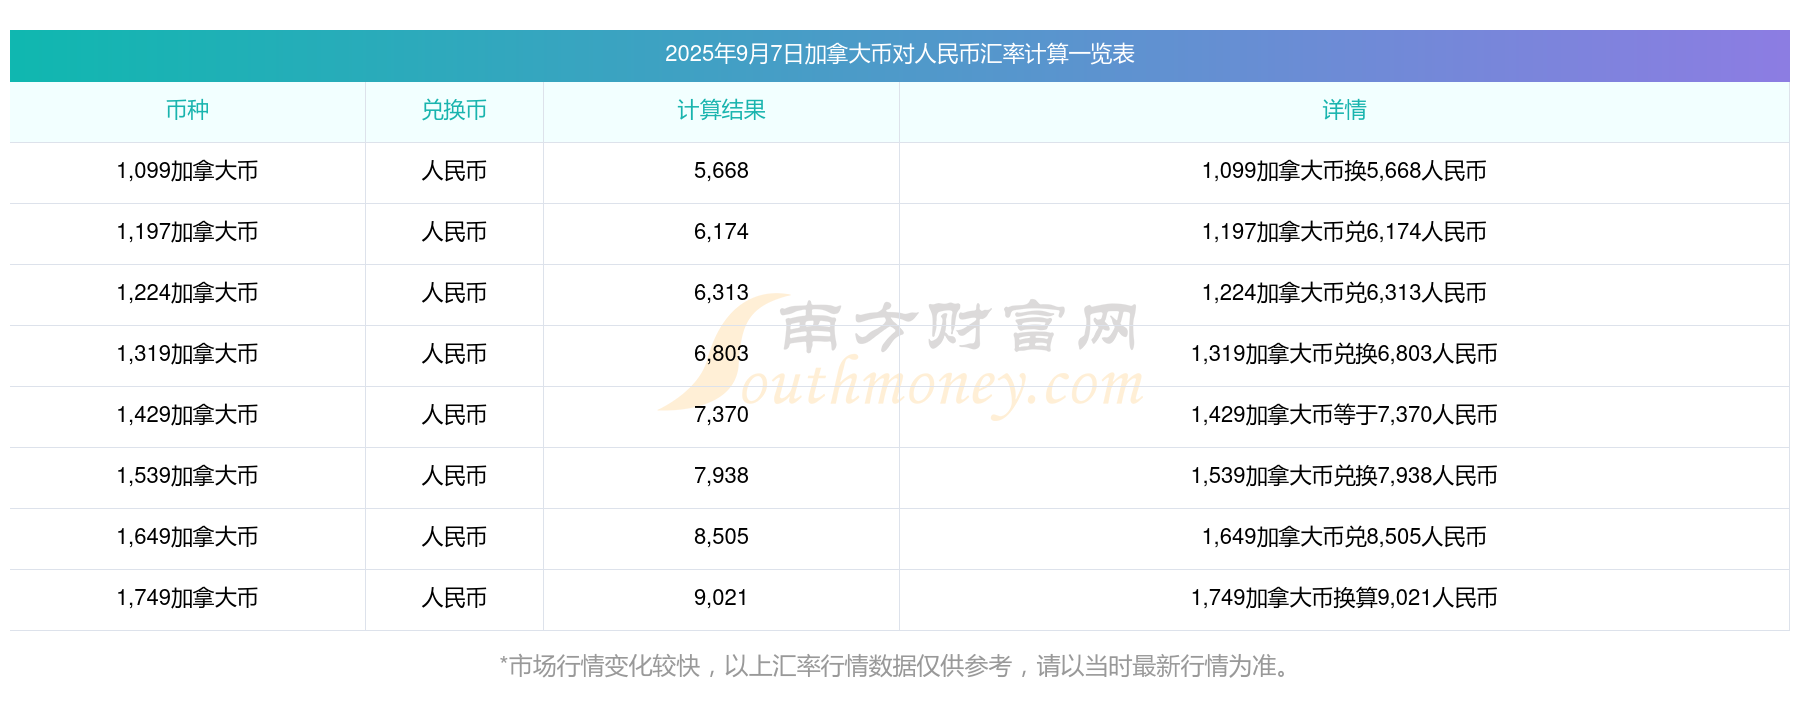Viewport: 1800px width, 720px height.
Task: Click detail 1,649加拿大币兑8,505人民币
Action: coord(1344,537)
